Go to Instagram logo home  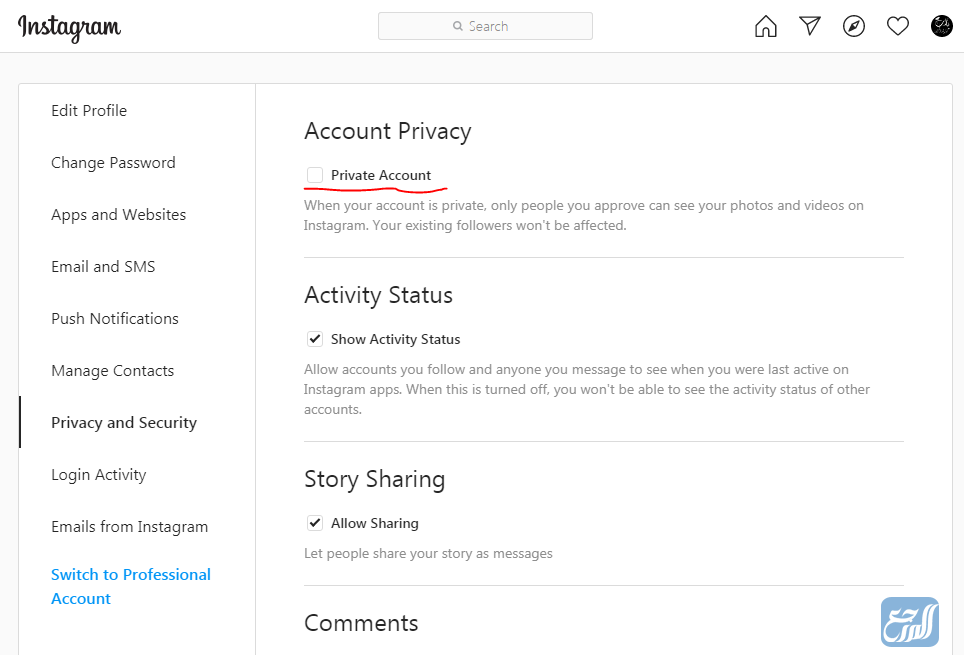(69, 28)
